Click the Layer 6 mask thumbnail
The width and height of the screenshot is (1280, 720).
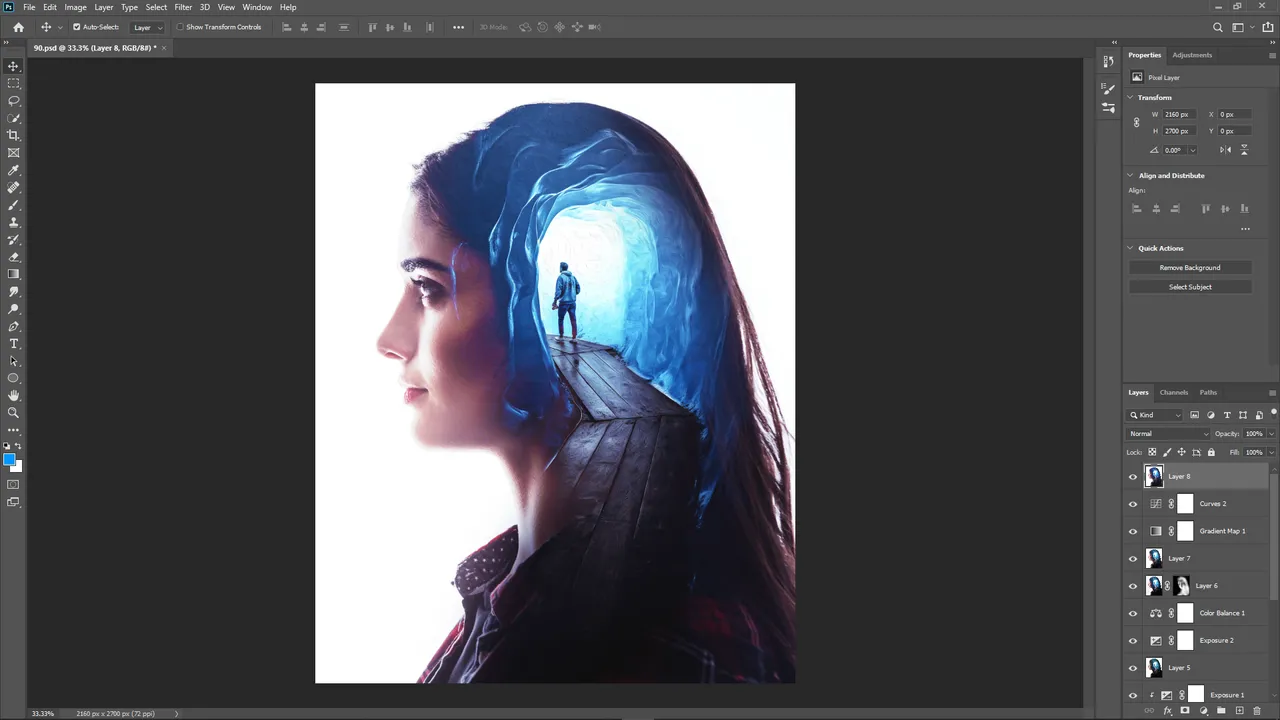[1181, 586]
